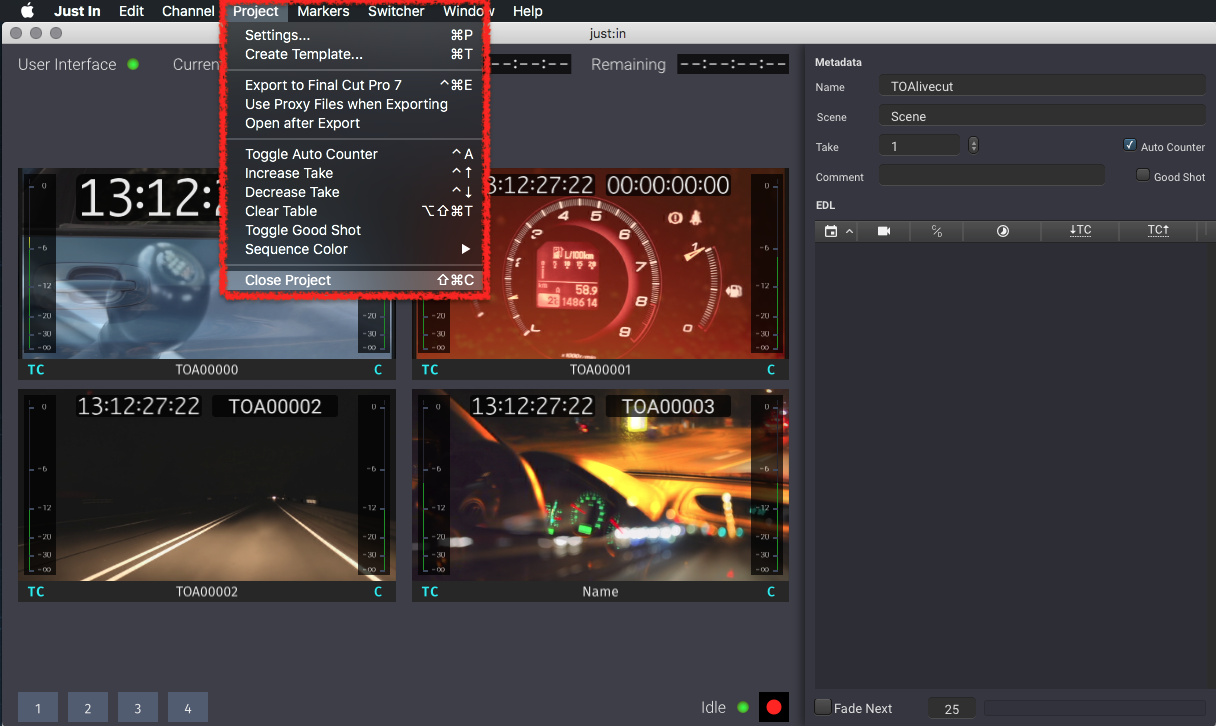Click the TOA00001 clip name label
This screenshot has width=1216, height=726.
tap(601, 369)
